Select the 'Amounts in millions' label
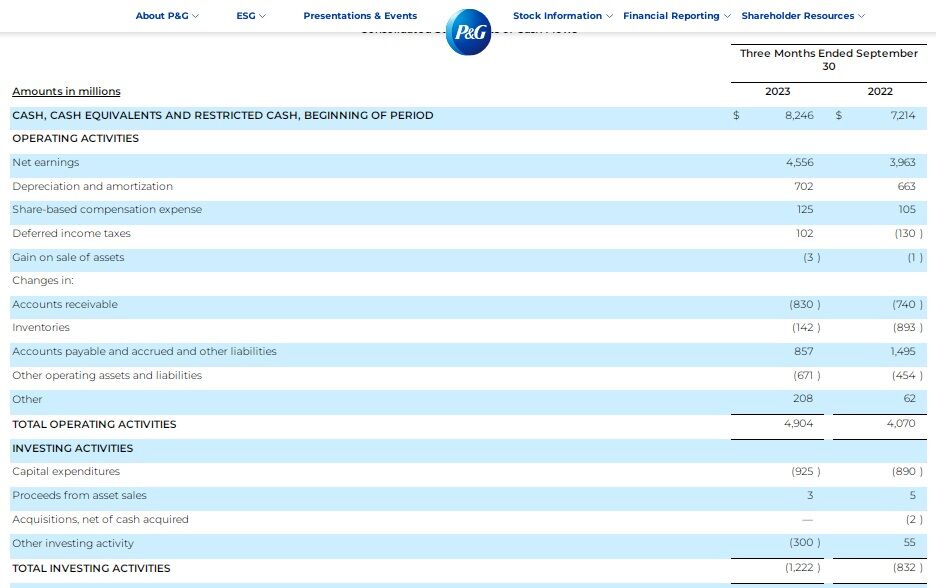936x588 pixels. click(66, 91)
